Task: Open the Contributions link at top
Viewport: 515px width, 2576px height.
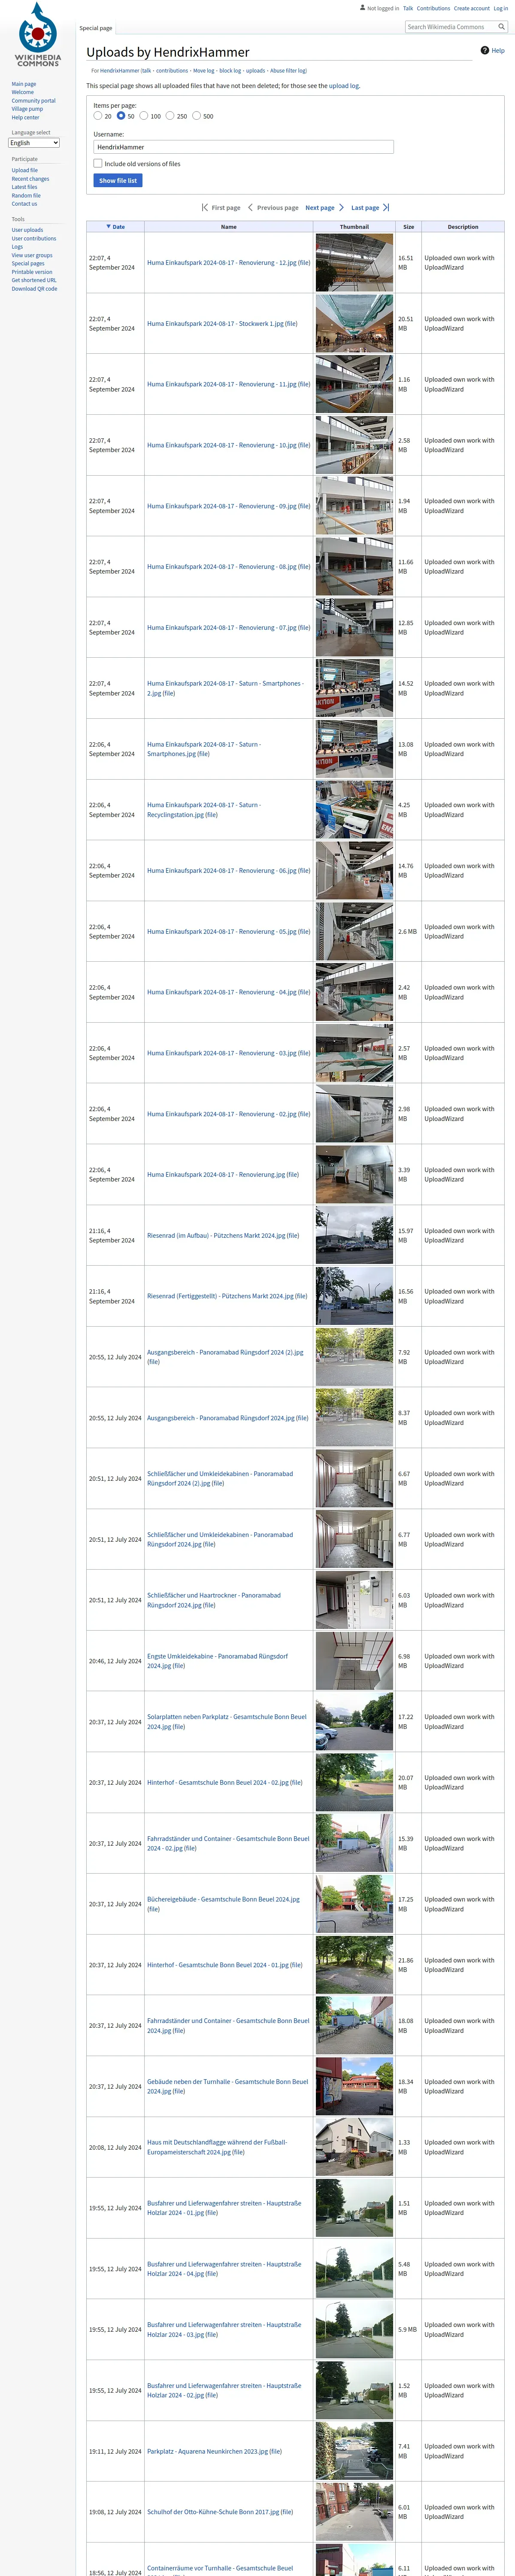Action: pyautogui.click(x=433, y=8)
